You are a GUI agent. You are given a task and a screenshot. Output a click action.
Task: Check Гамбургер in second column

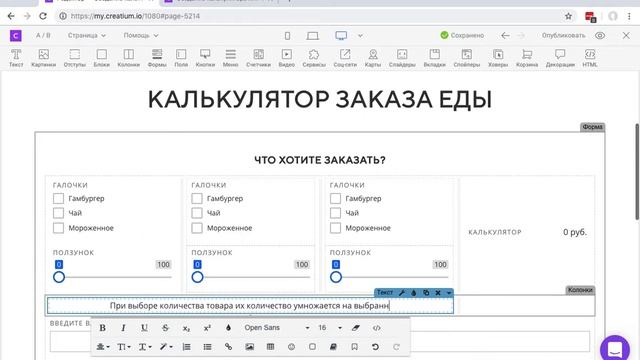click(197, 198)
